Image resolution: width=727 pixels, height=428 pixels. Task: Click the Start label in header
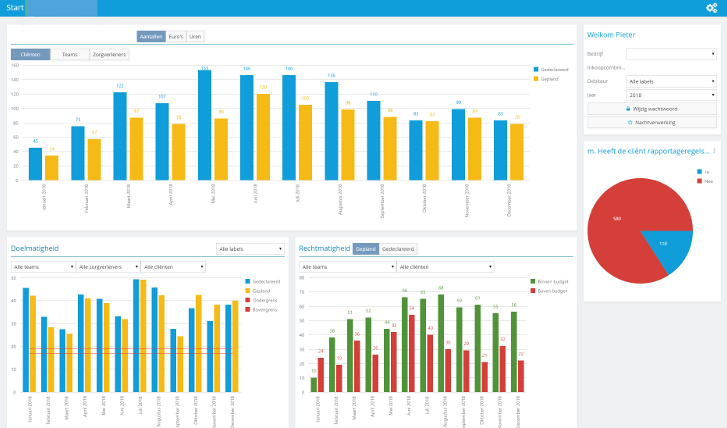[x=15, y=7]
